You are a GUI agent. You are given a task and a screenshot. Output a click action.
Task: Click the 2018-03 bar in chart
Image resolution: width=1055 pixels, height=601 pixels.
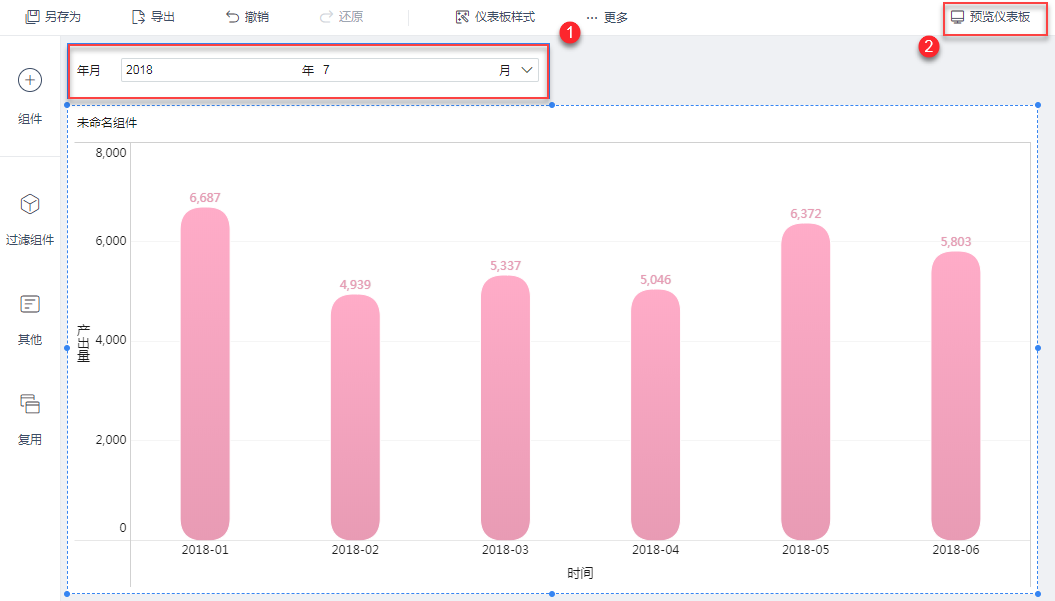click(x=505, y=407)
